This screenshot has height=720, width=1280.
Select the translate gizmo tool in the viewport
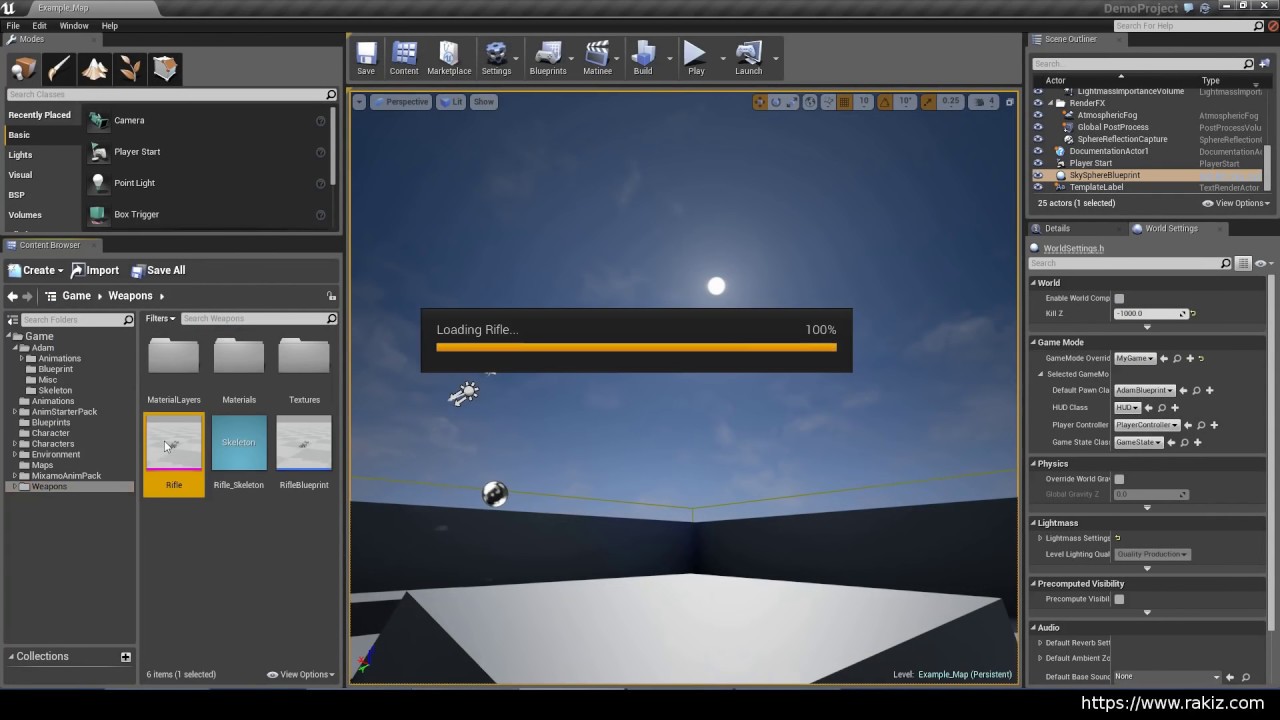760,102
